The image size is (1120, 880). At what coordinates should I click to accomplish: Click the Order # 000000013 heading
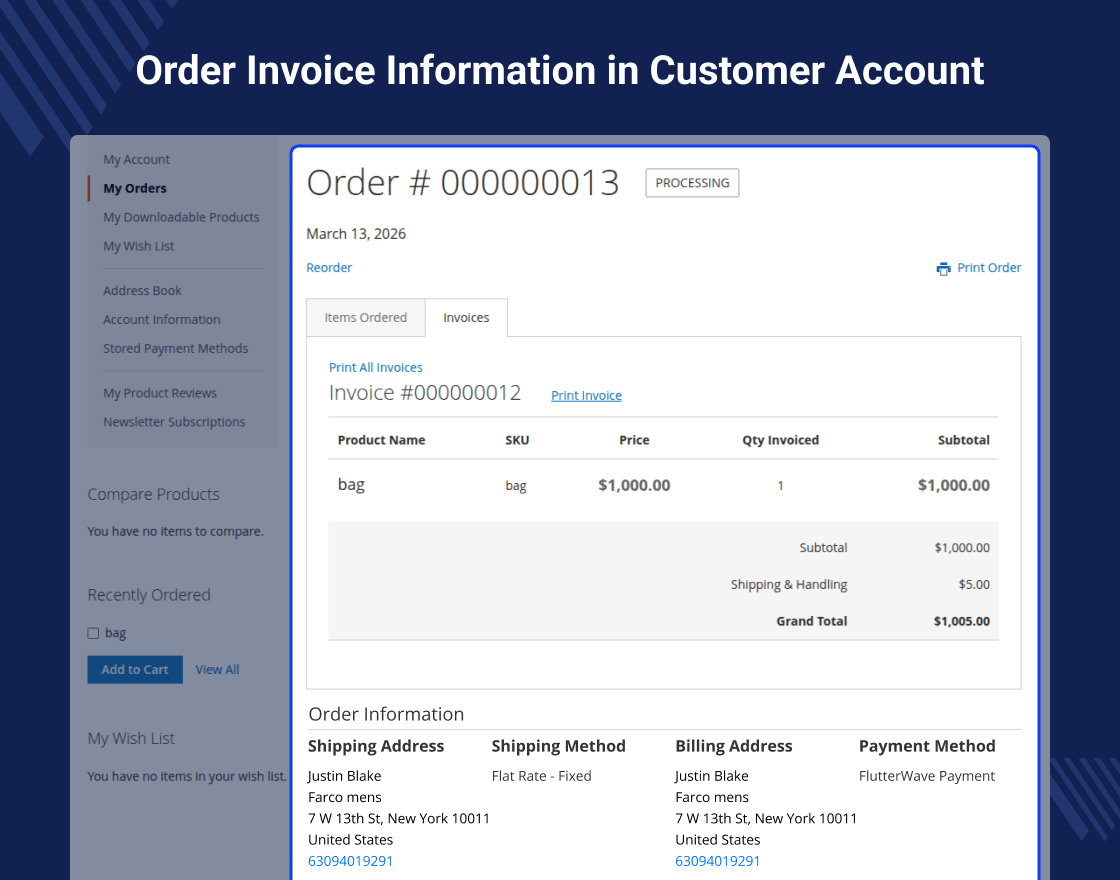tap(463, 183)
